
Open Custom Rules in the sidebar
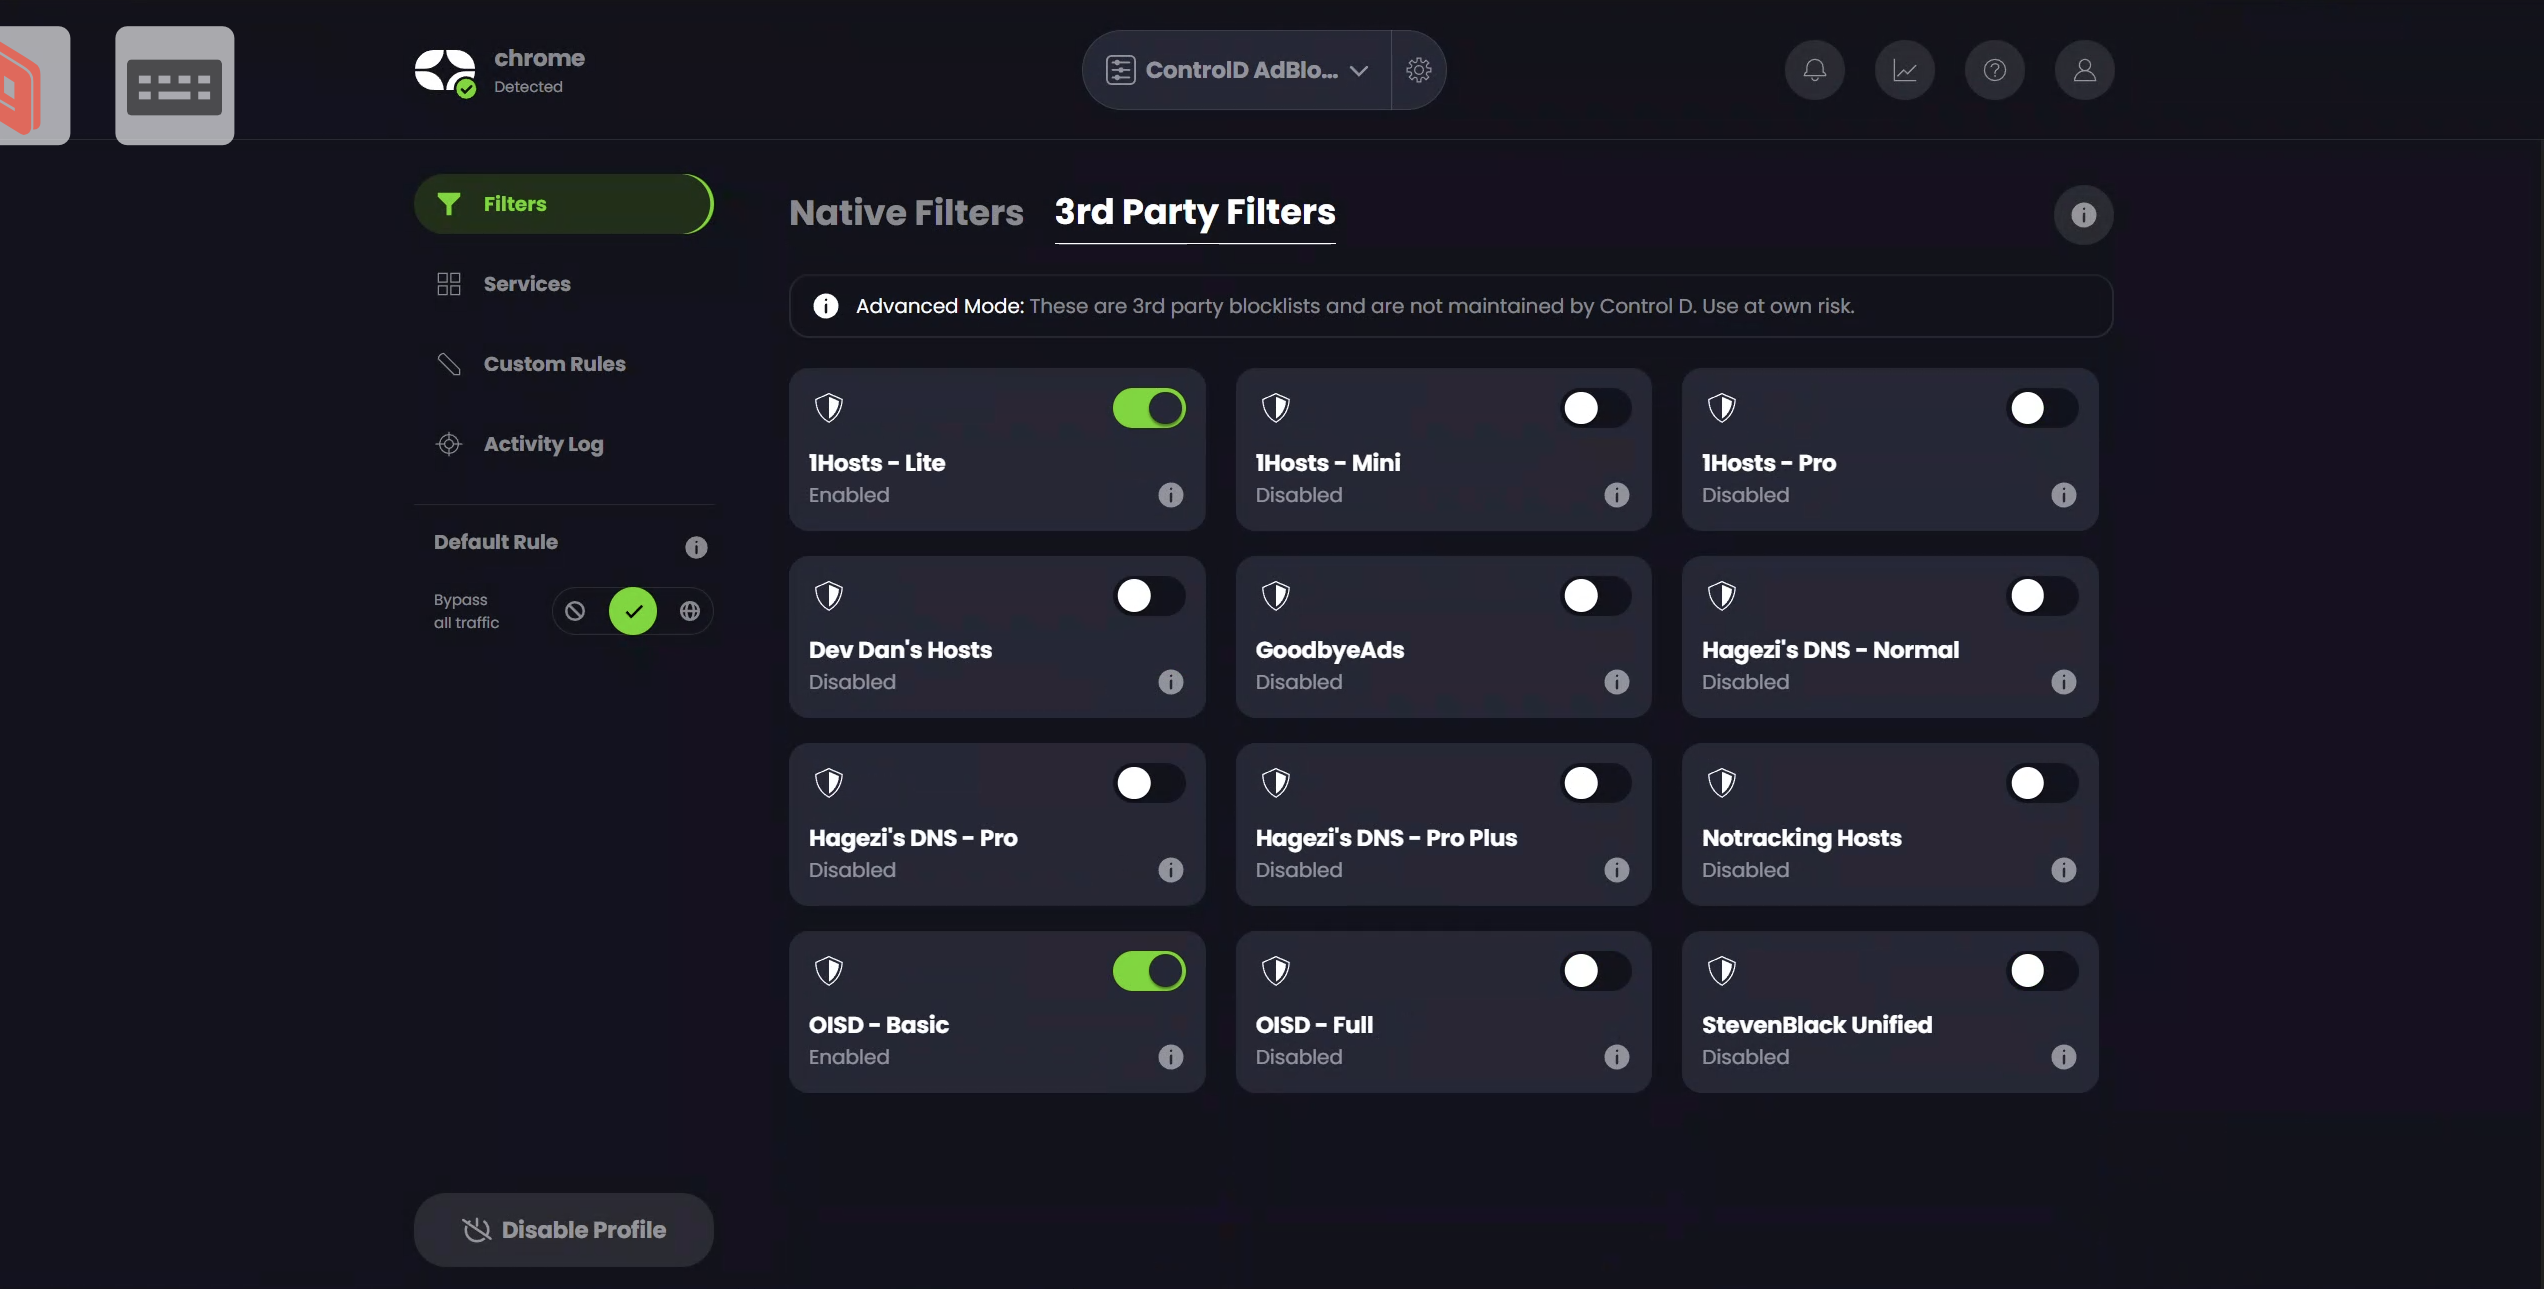coord(564,364)
